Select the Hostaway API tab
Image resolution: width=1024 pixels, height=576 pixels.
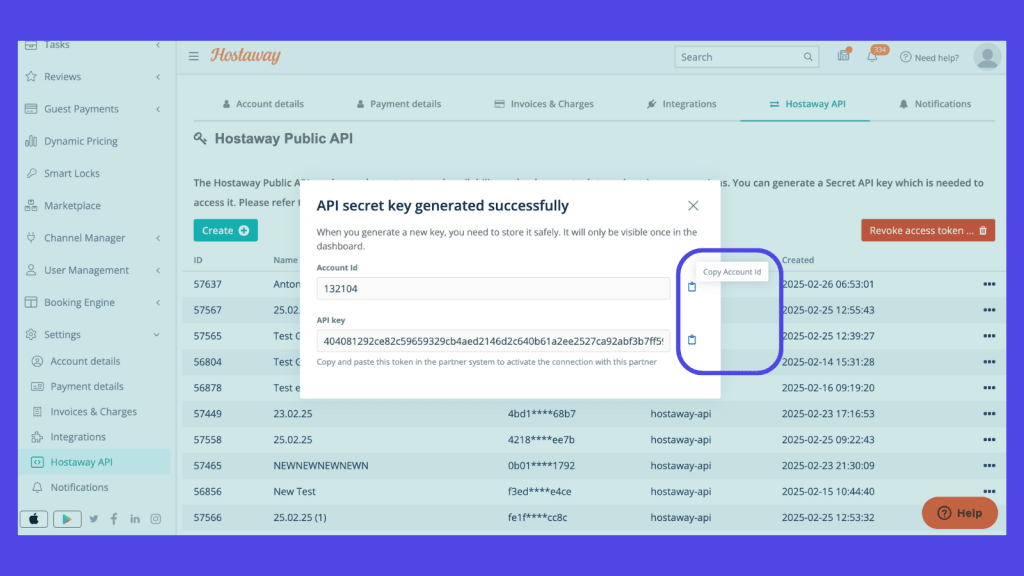807,104
